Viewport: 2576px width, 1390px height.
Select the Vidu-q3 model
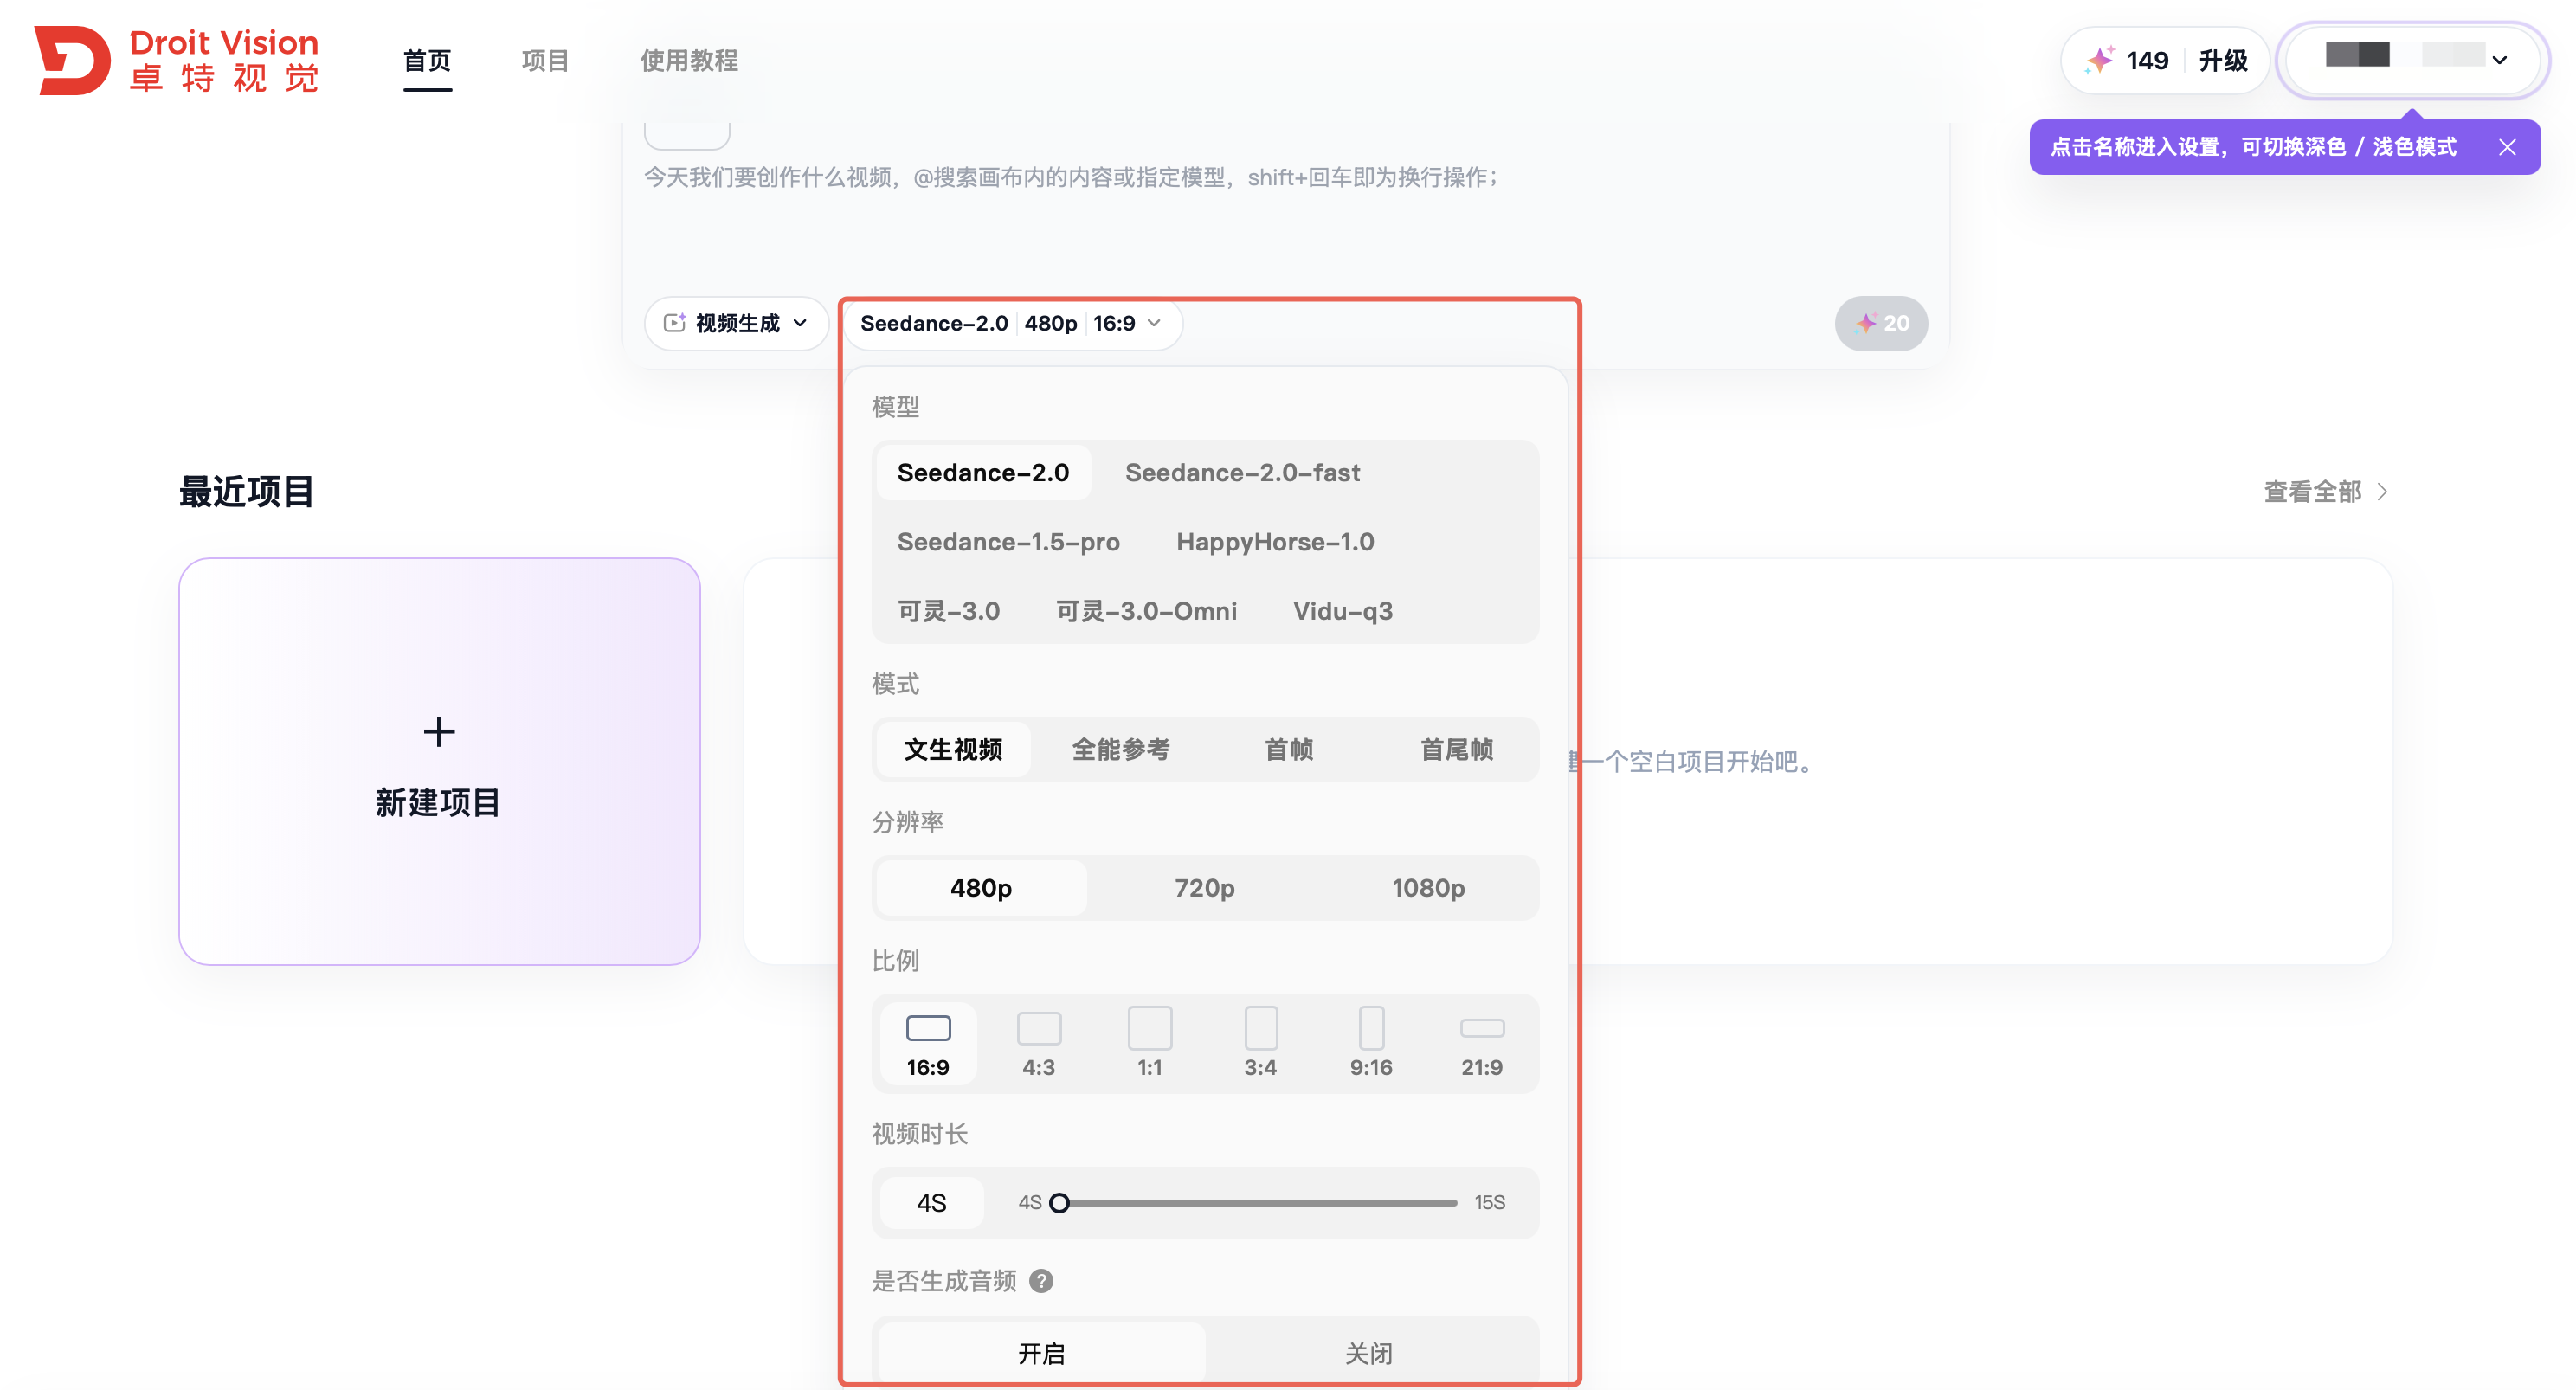pos(1342,611)
